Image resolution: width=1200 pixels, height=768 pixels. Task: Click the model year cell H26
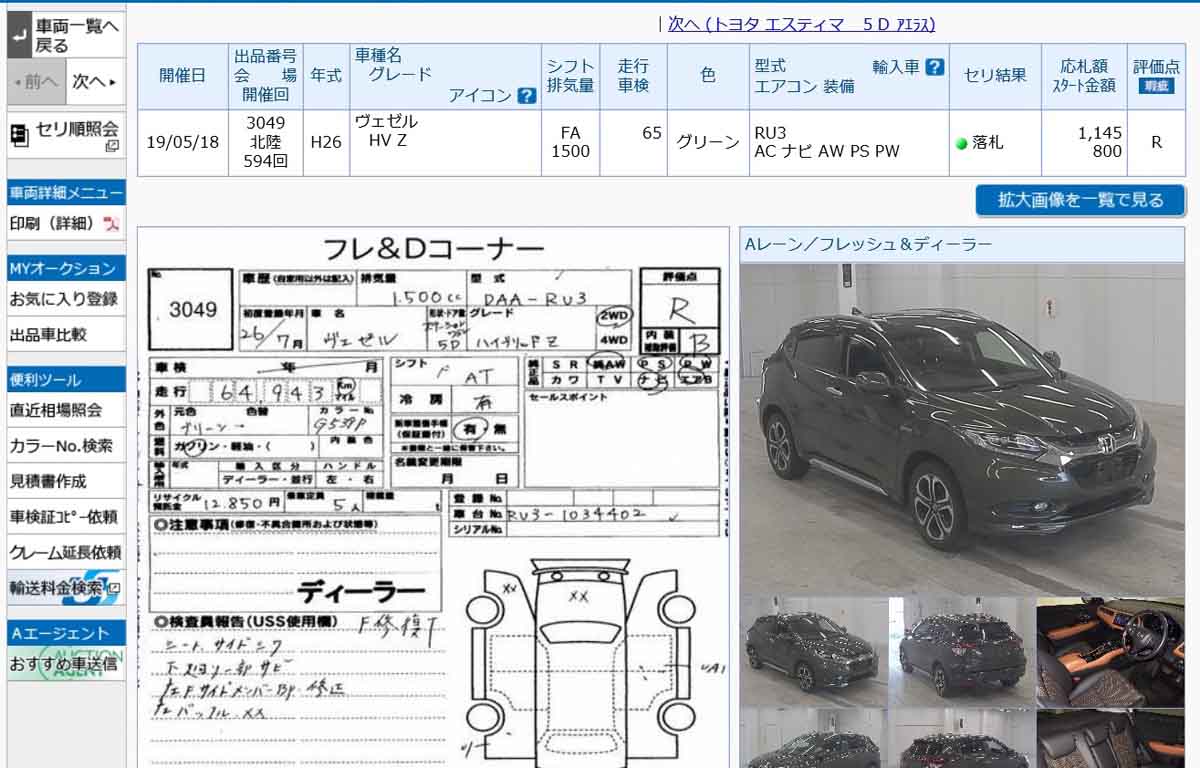coord(326,143)
